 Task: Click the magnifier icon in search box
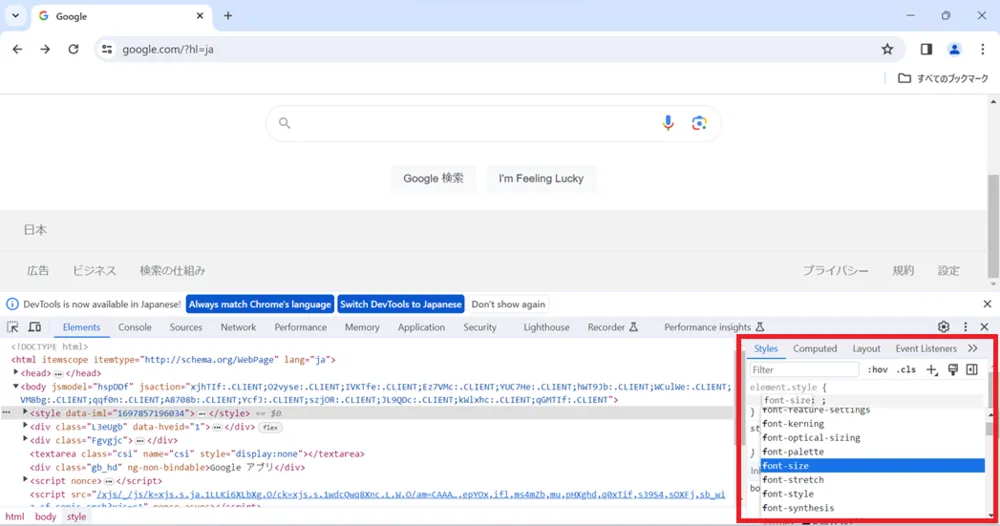click(284, 123)
